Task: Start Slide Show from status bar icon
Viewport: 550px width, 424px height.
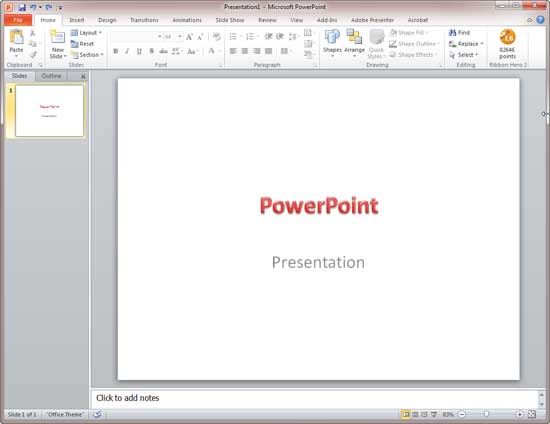Action: click(x=434, y=415)
